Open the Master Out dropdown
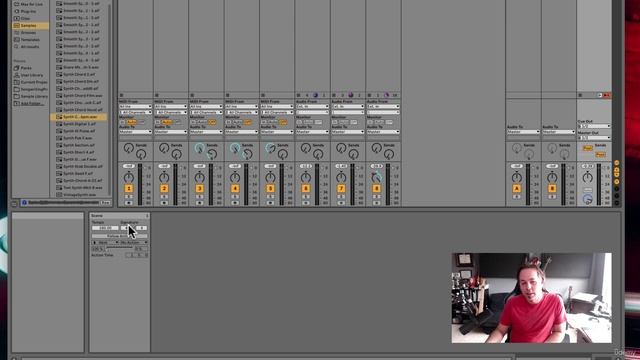The image size is (640, 360). tap(594, 138)
